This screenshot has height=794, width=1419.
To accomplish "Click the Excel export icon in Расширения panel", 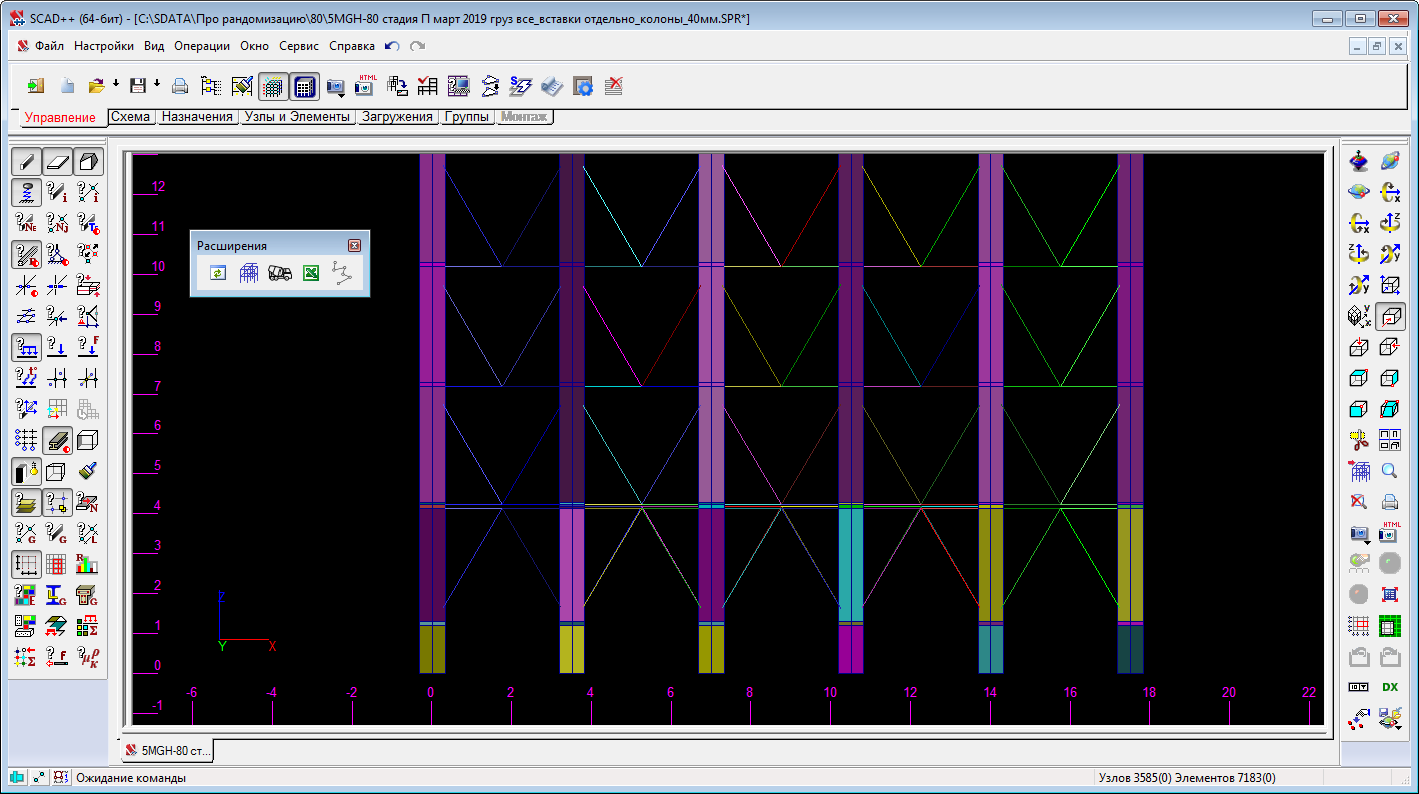I will point(311,273).
